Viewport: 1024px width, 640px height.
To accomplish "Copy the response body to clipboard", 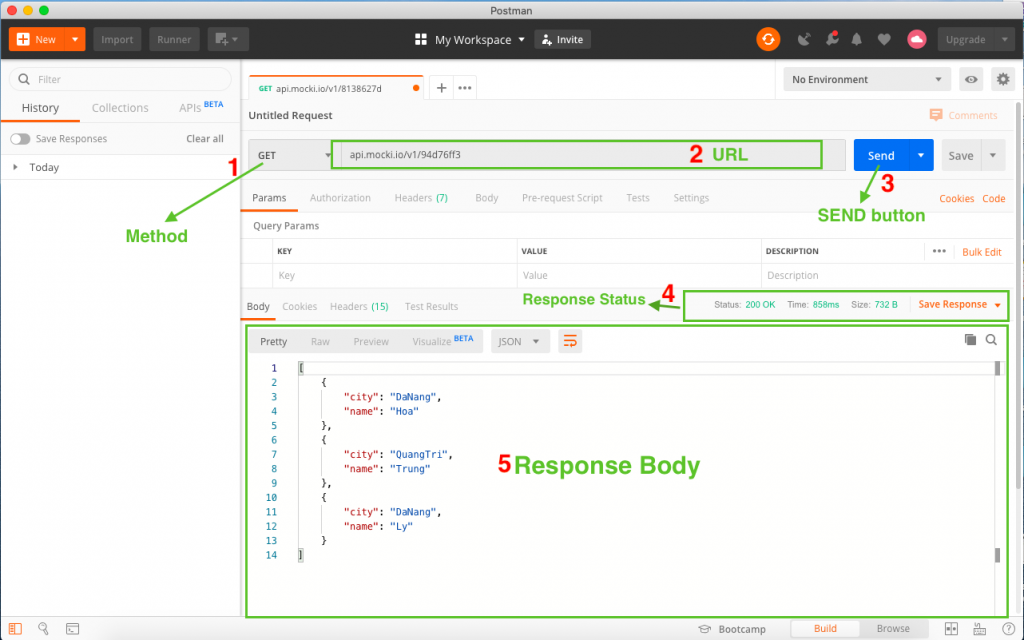I will (970, 340).
